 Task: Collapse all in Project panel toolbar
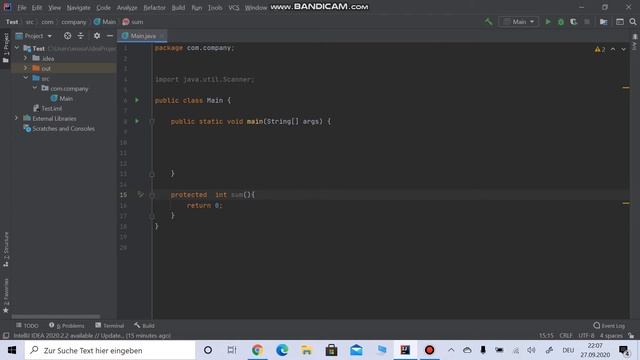pos(80,36)
